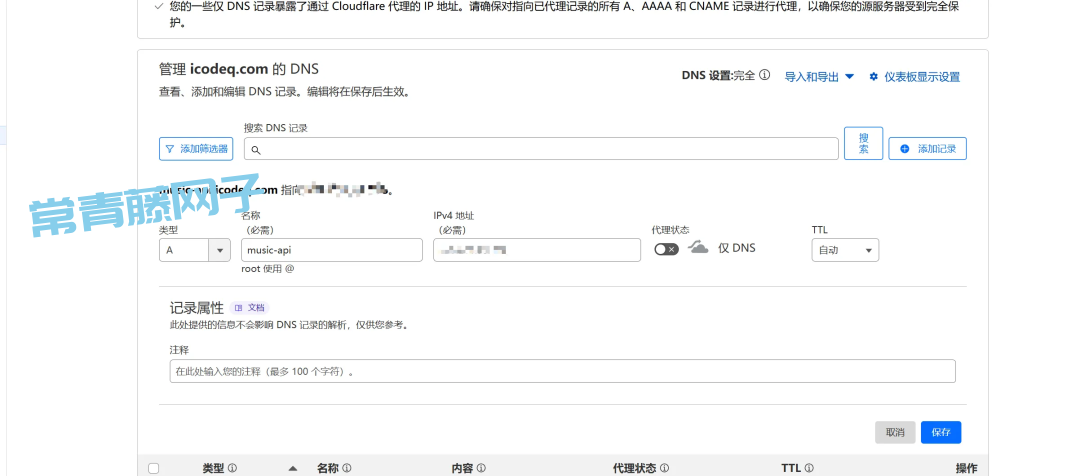Click the 添加记录 add record button
This screenshot has width=1080, height=476.
pyautogui.click(x=927, y=149)
